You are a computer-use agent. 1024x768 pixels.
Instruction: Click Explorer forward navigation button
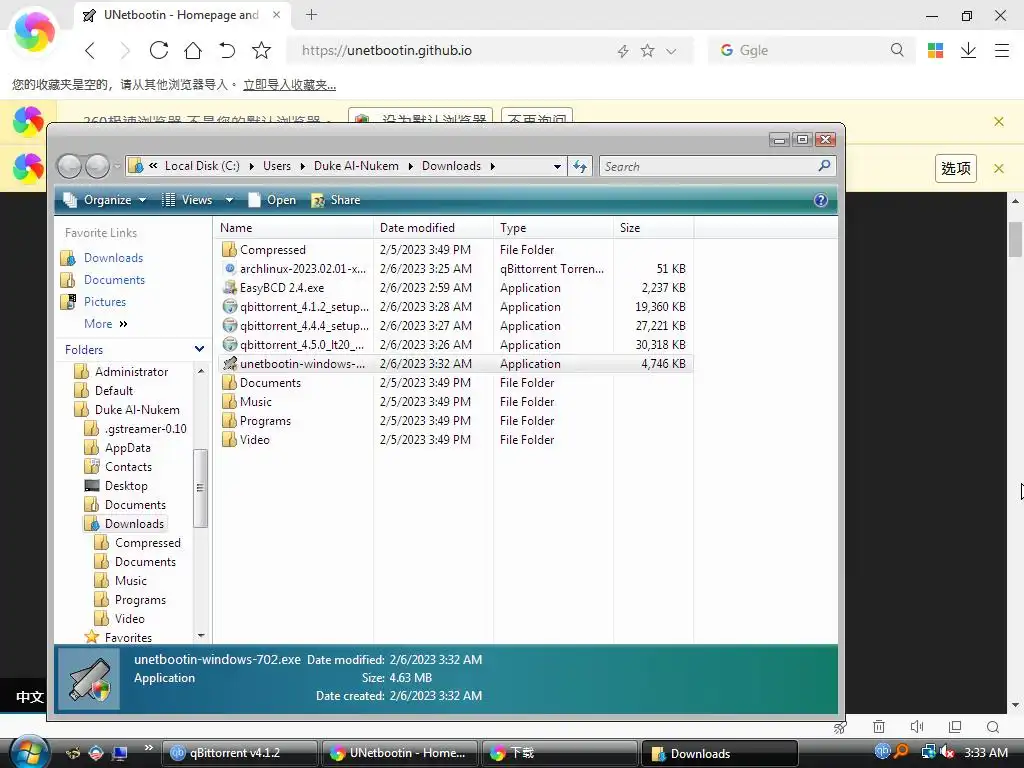coord(97,167)
